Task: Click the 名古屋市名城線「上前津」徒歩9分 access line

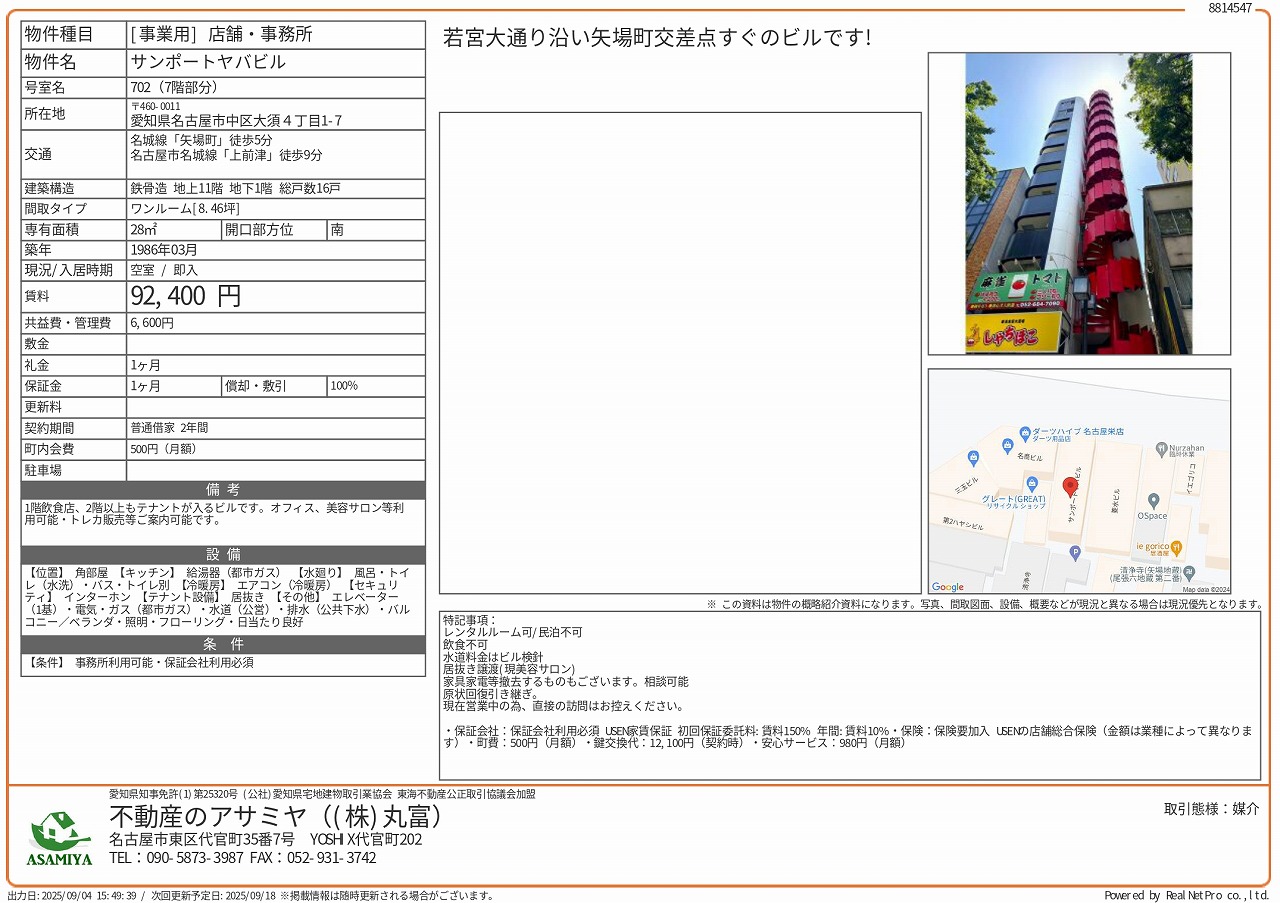Action: coord(227,155)
